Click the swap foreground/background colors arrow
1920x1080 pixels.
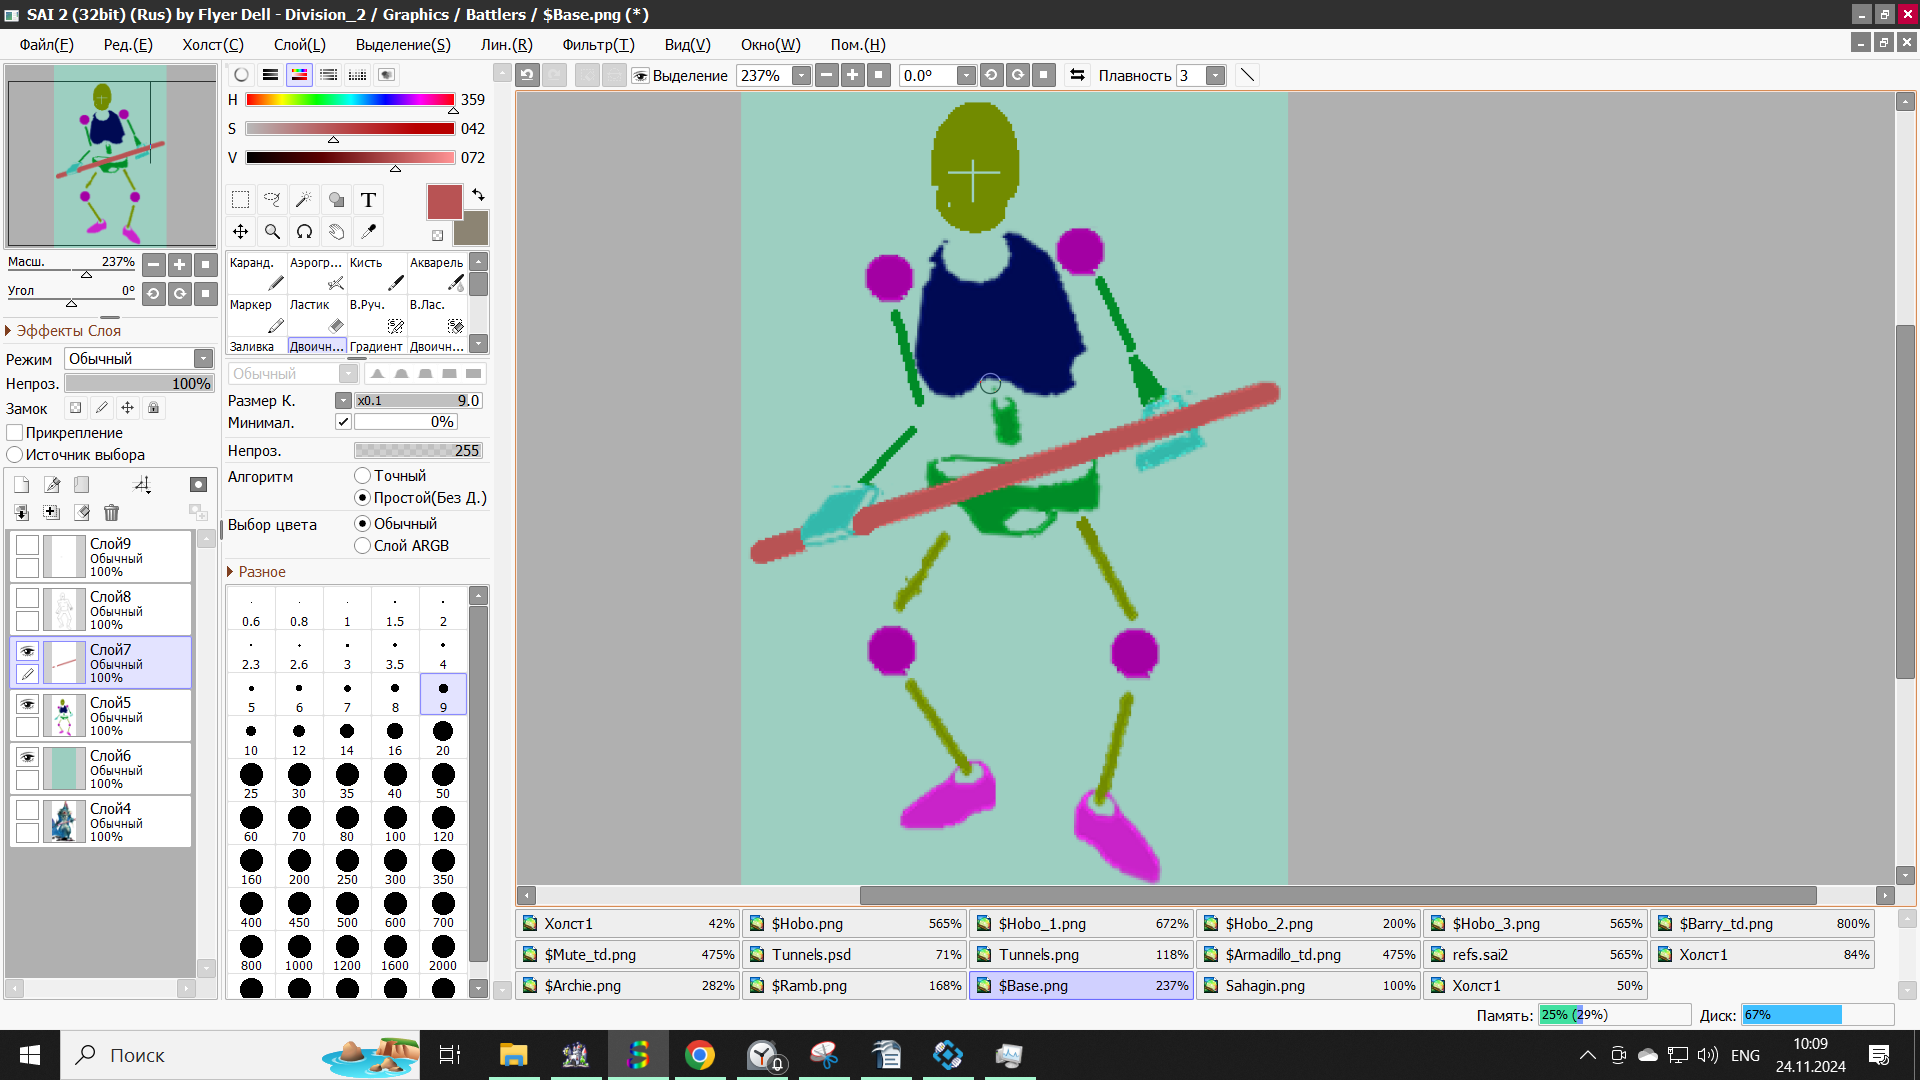[x=478, y=195]
